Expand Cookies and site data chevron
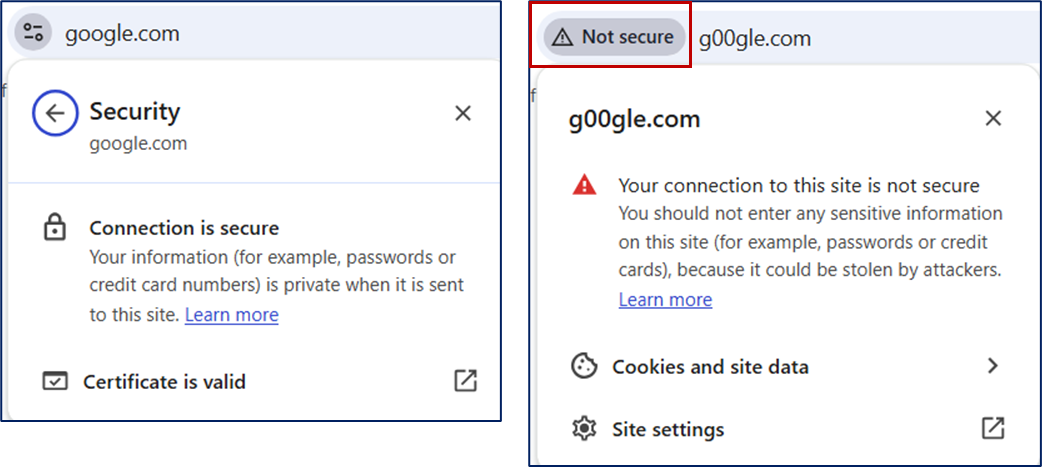Image resolution: width=1042 pixels, height=467 pixels. 993,366
